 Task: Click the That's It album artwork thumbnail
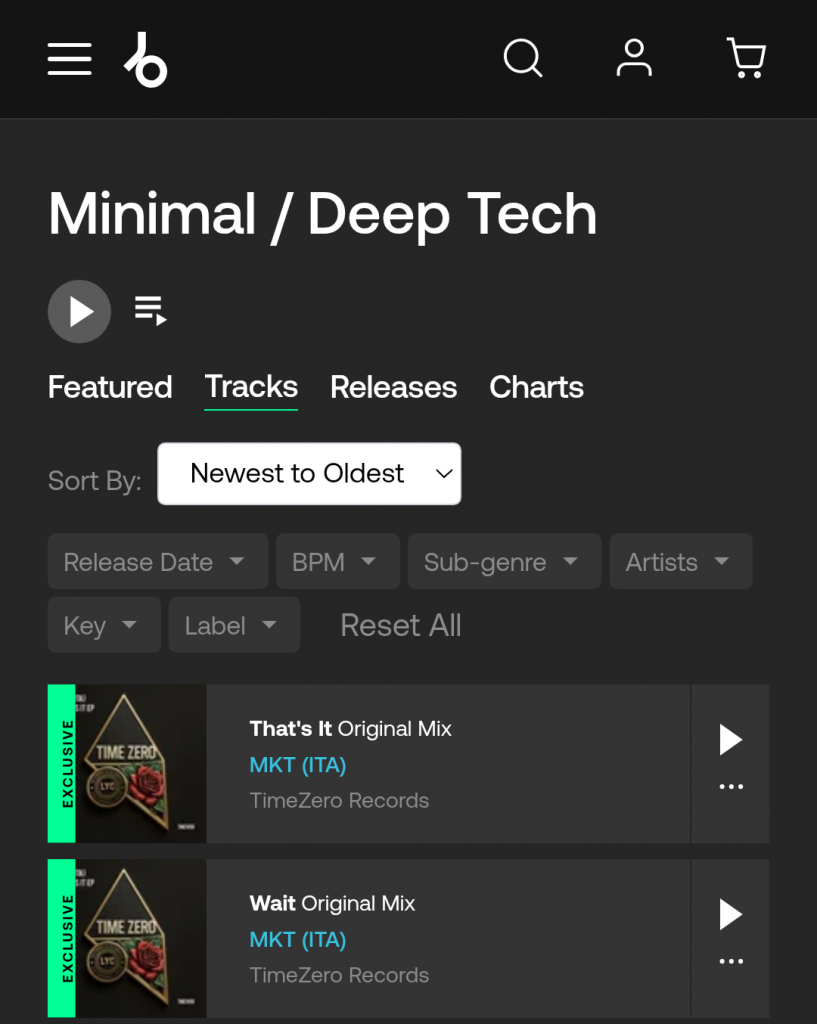pyautogui.click(x=140, y=764)
